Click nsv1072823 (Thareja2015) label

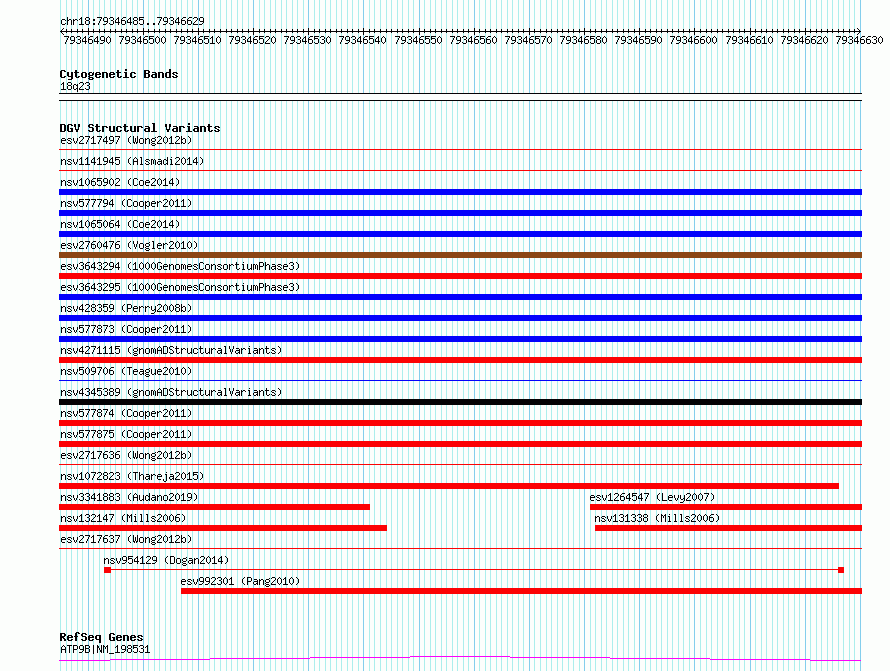[x=132, y=476]
